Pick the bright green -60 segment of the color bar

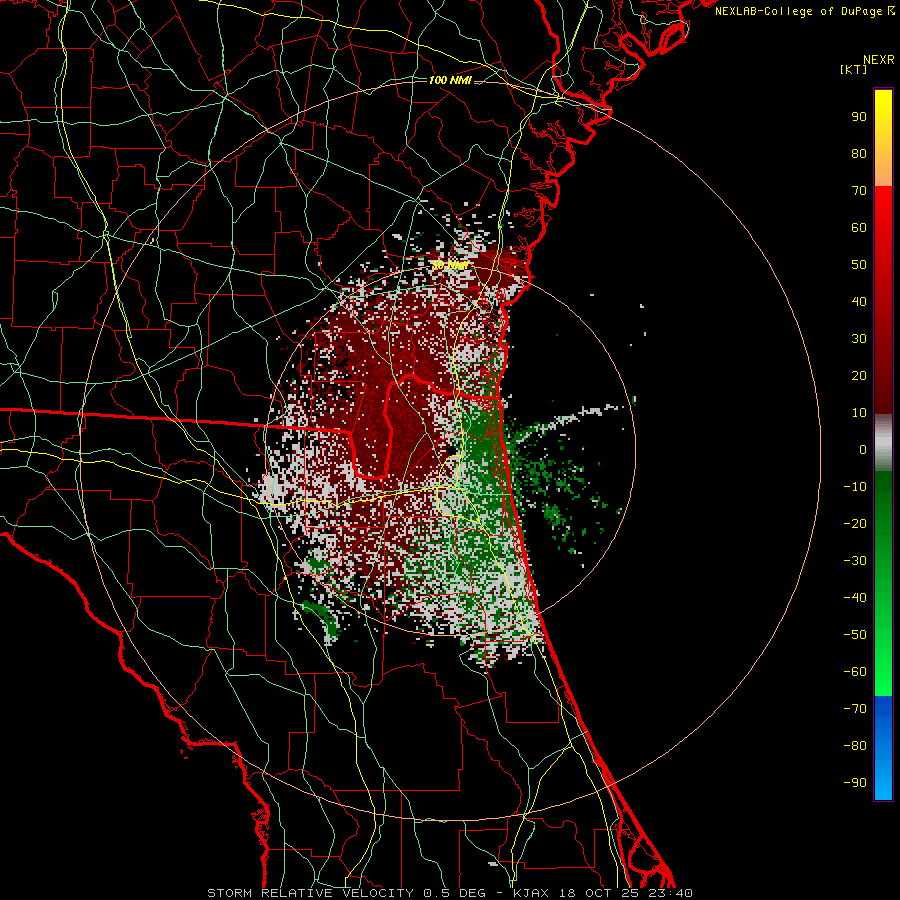point(883,674)
